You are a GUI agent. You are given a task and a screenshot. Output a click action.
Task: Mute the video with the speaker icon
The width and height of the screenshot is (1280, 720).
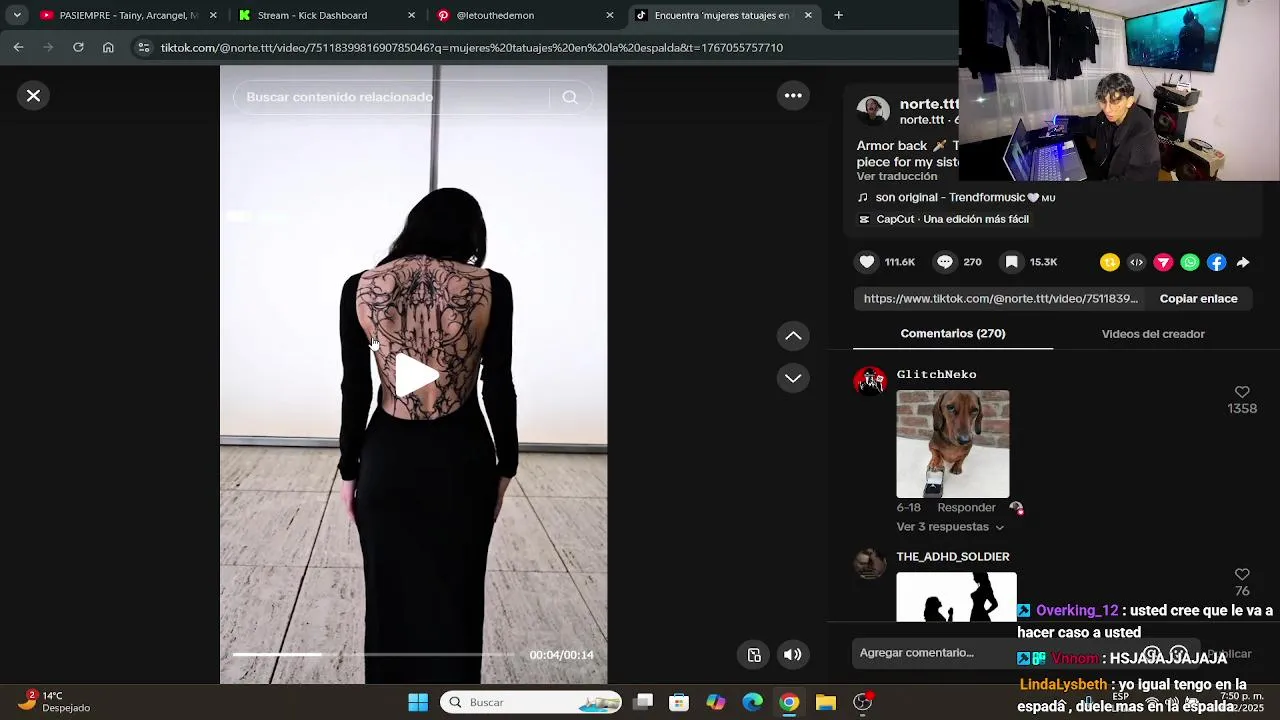[x=792, y=655]
